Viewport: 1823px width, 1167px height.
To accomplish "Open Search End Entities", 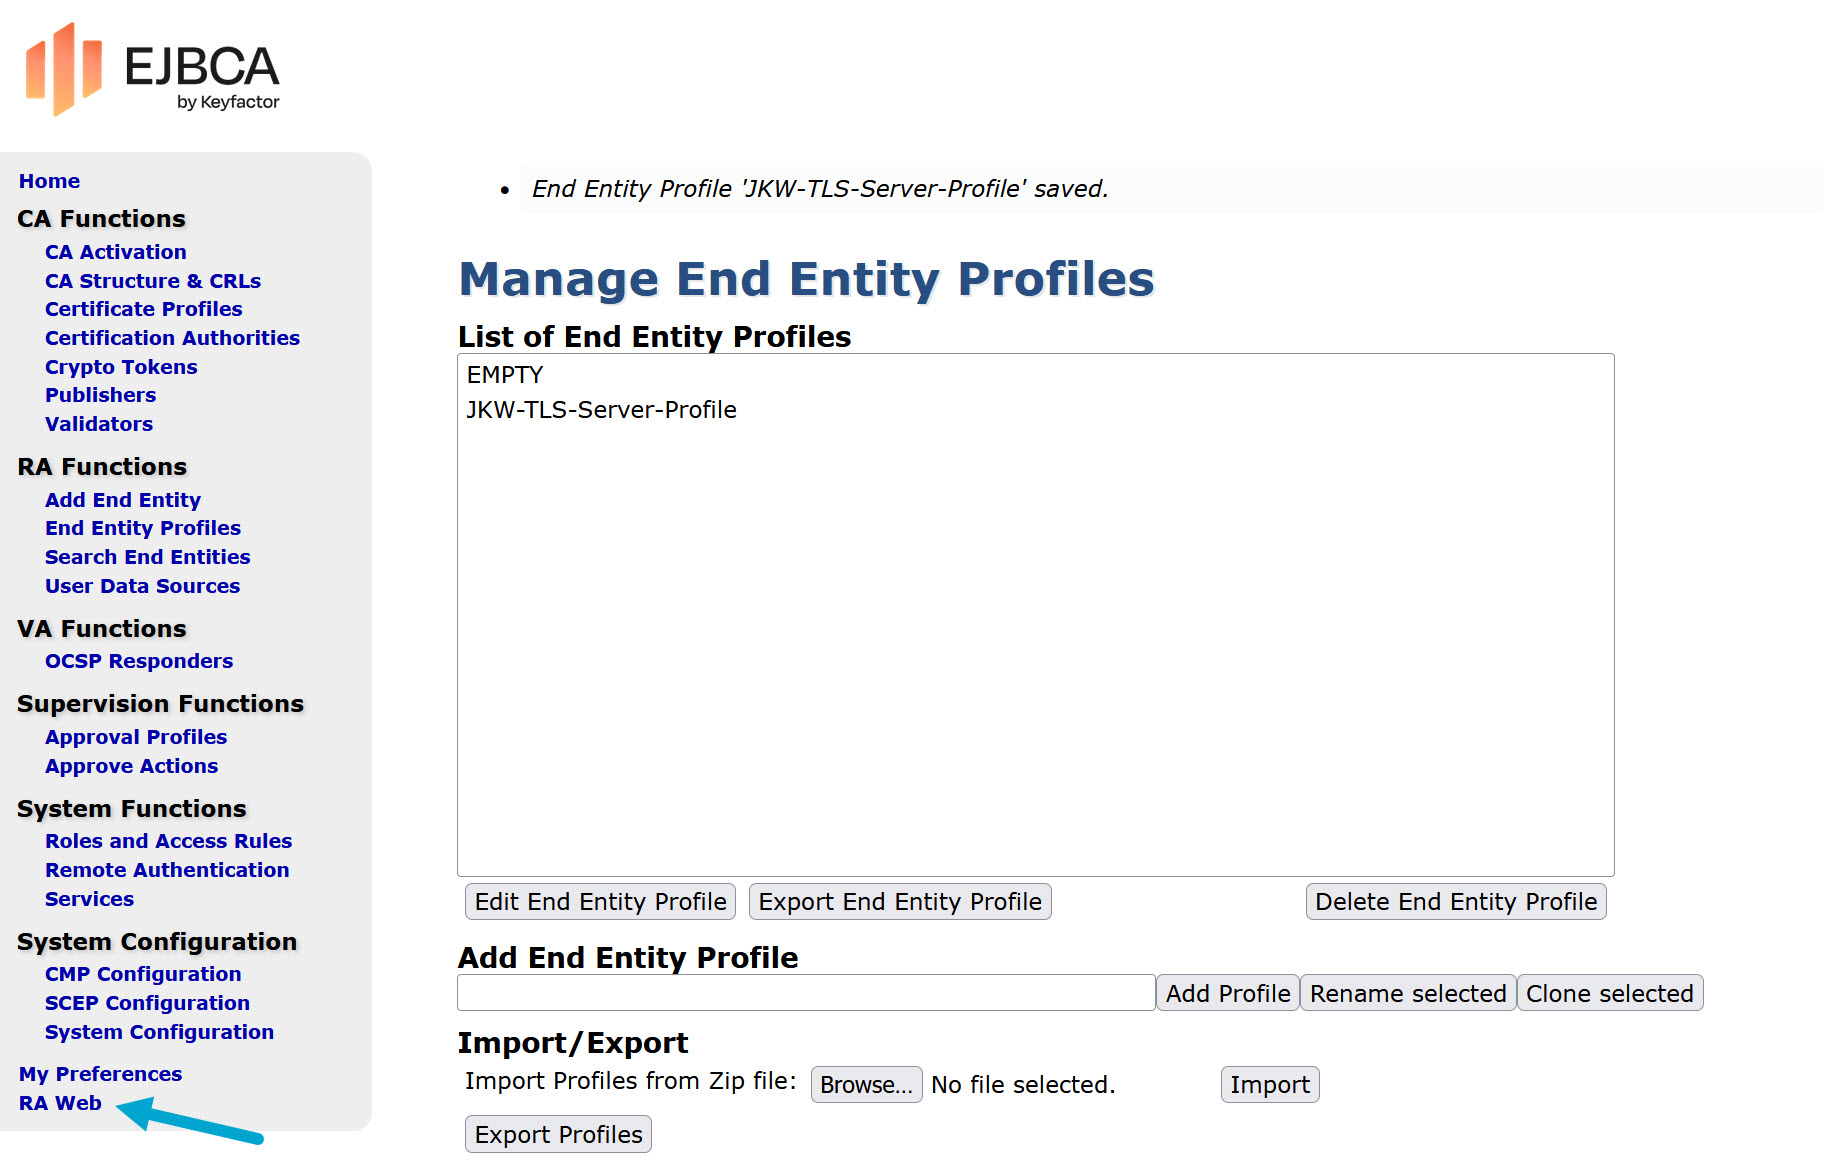I will 147,557.
